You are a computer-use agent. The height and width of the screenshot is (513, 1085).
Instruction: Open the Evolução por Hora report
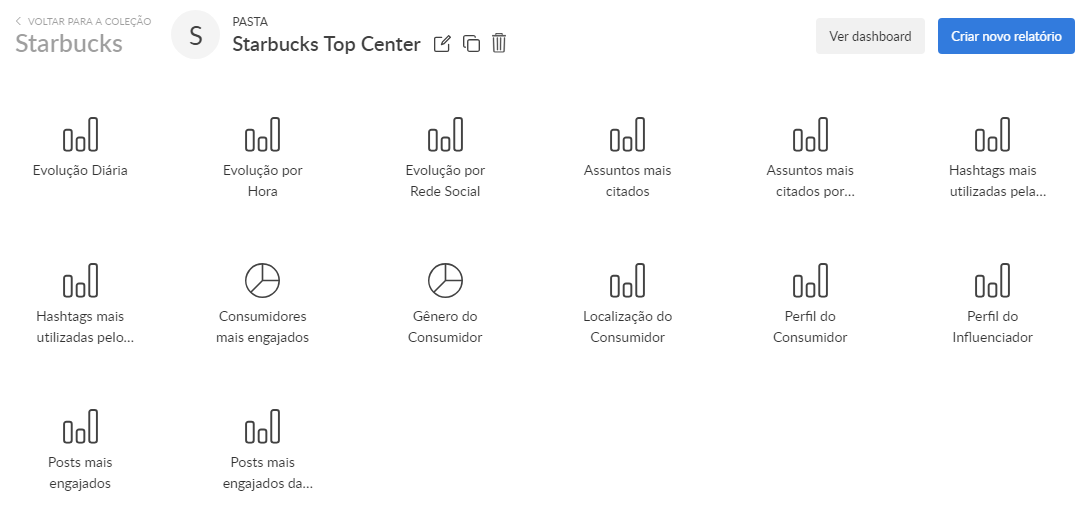point(262,136)
